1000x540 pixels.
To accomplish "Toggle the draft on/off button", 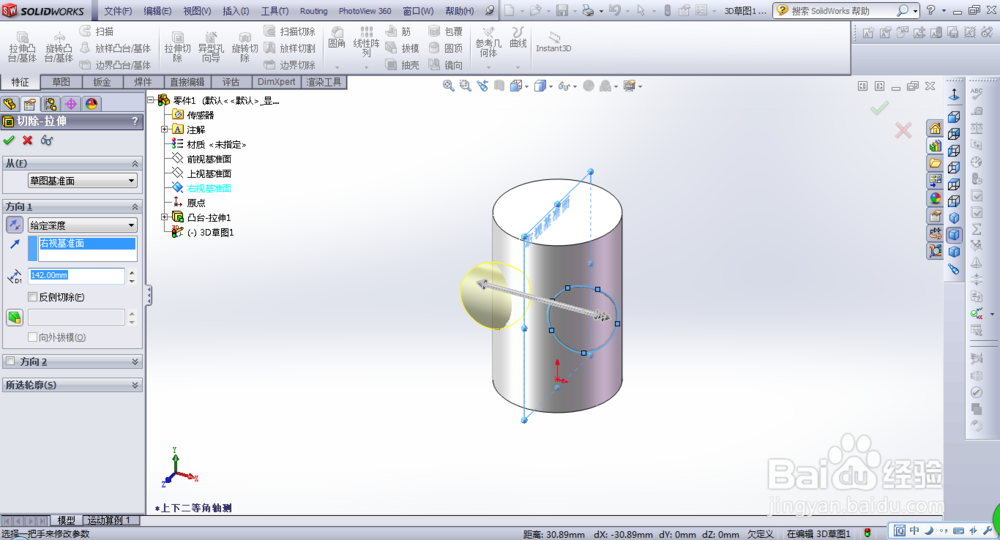I will 14,317.
